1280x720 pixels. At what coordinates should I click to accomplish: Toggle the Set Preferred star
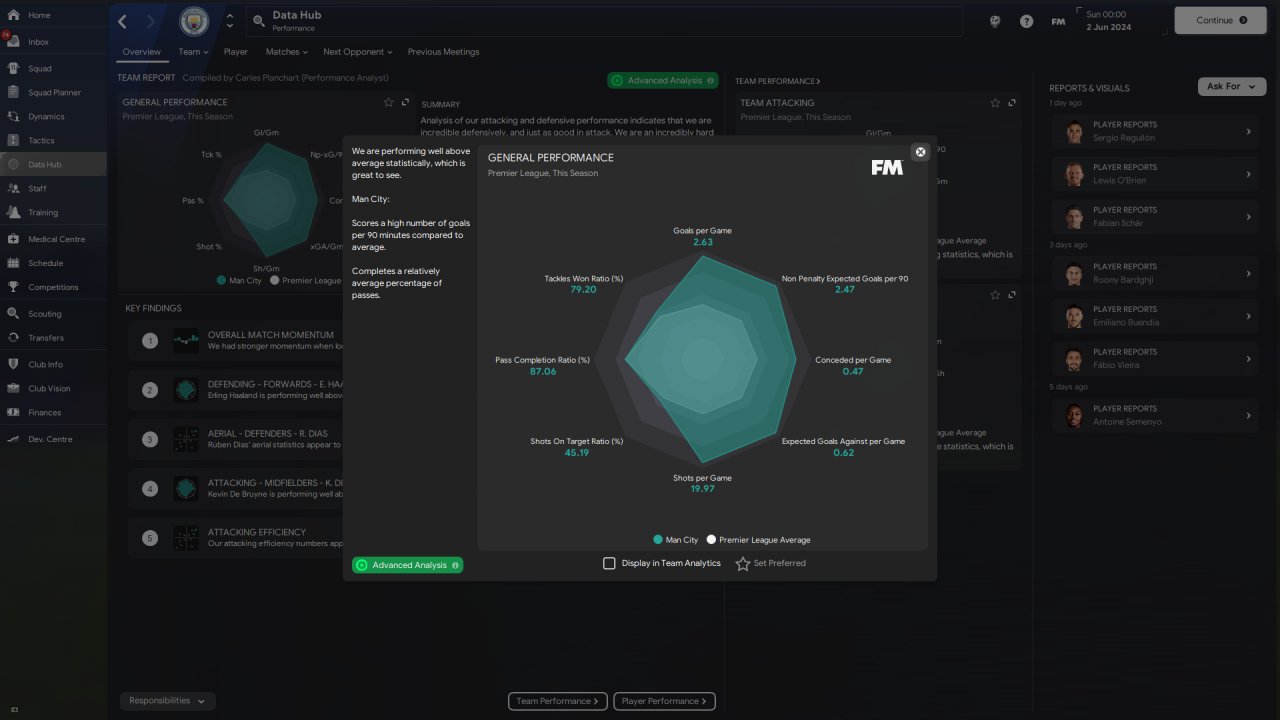click(x=743, y=564)
